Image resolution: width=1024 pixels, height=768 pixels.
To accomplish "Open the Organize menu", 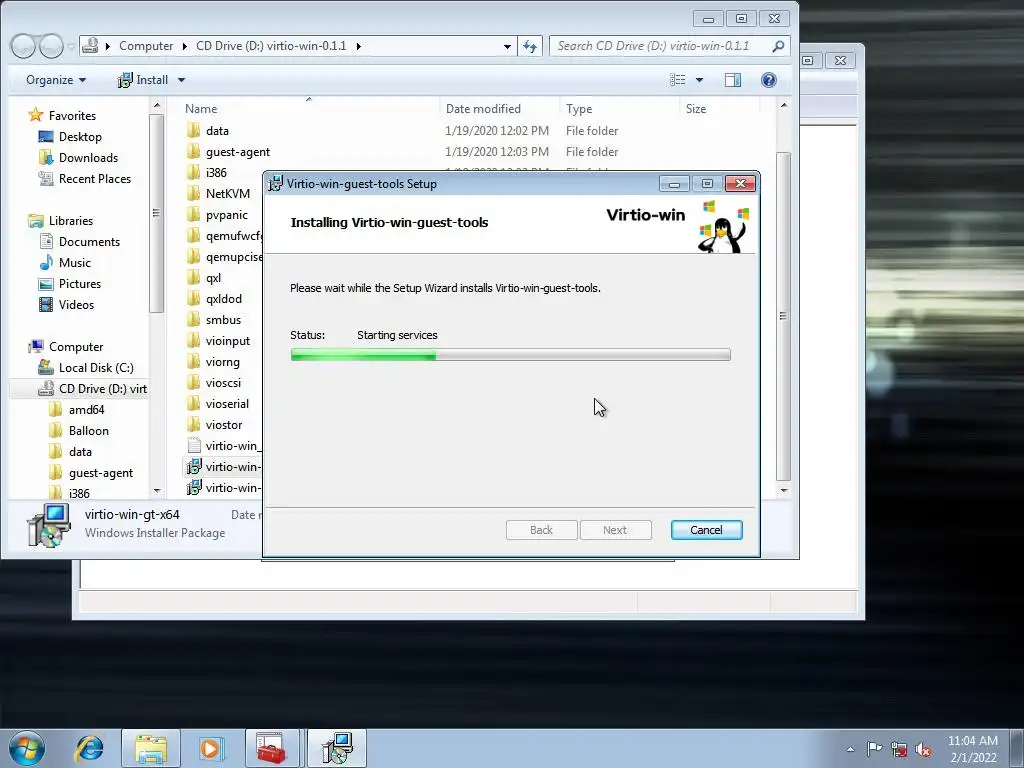I will pyautogui.click(x=56, y=80).
